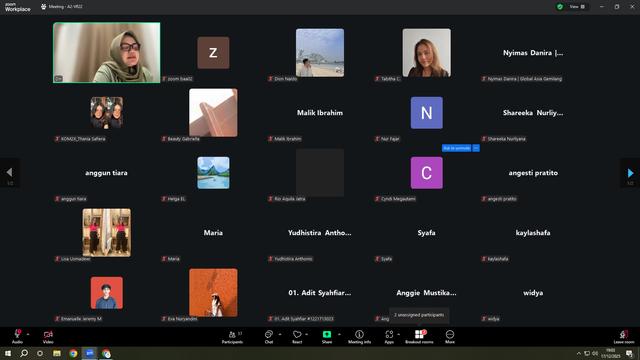The width and height of the screenshot is (640, 360).
Task: Select Beauty Gabriella's profile picture
Action: 213,113
